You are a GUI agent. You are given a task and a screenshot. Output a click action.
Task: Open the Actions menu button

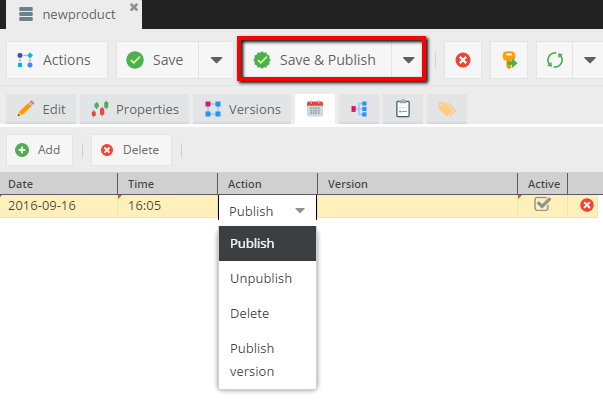tap(55, 60)
